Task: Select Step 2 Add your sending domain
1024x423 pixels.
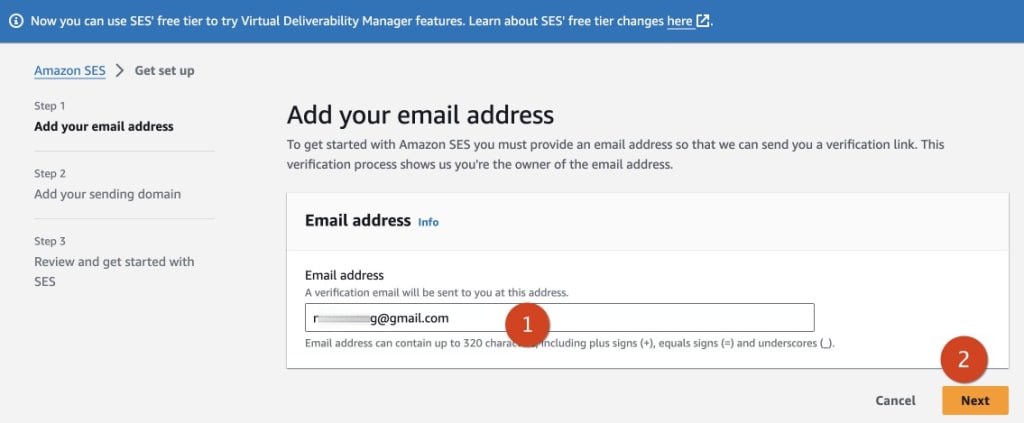Action: (108, 185)
